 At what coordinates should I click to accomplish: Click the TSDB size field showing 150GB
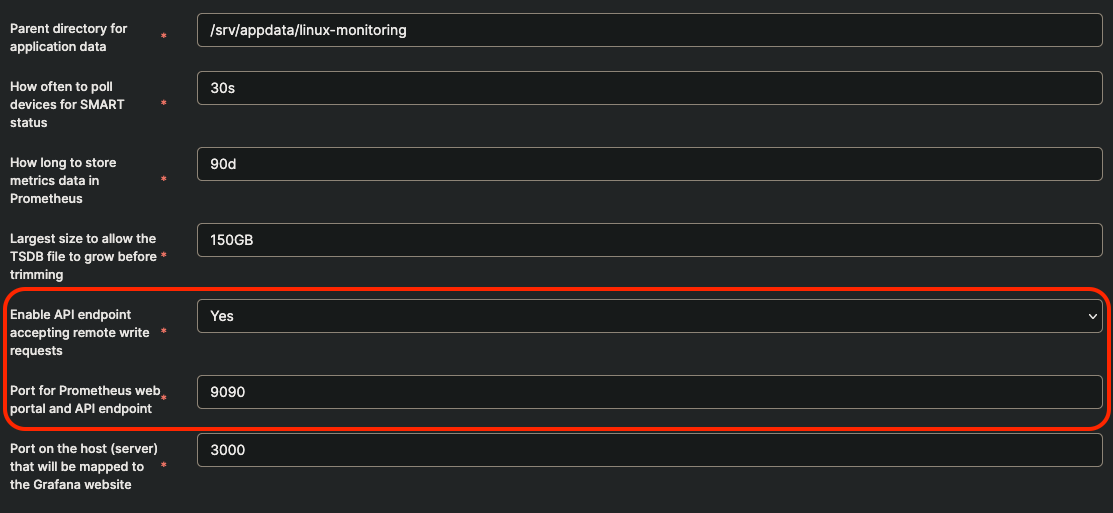[649, 241]
